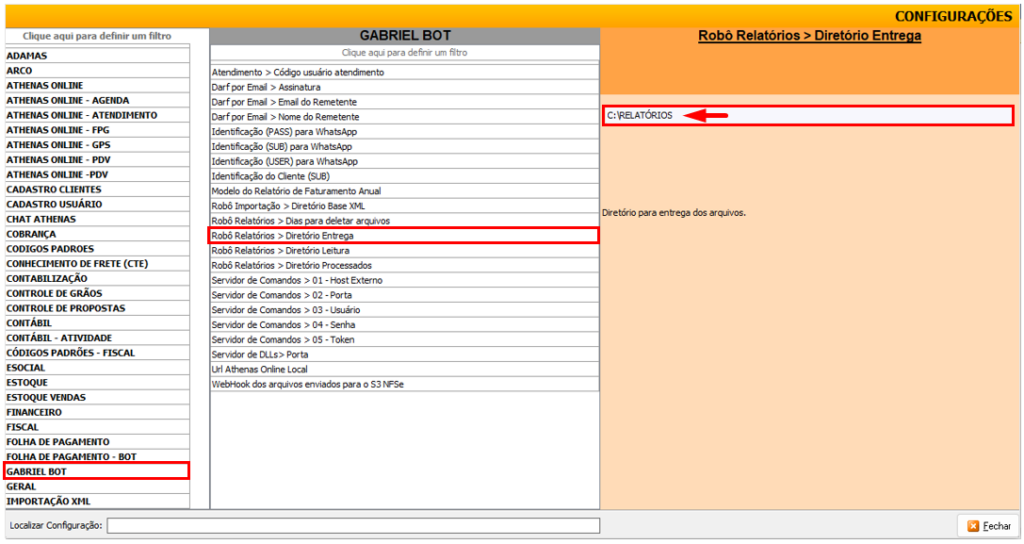Click the Fechar button
Viewport: 1024px width, 544px height.
988,525
